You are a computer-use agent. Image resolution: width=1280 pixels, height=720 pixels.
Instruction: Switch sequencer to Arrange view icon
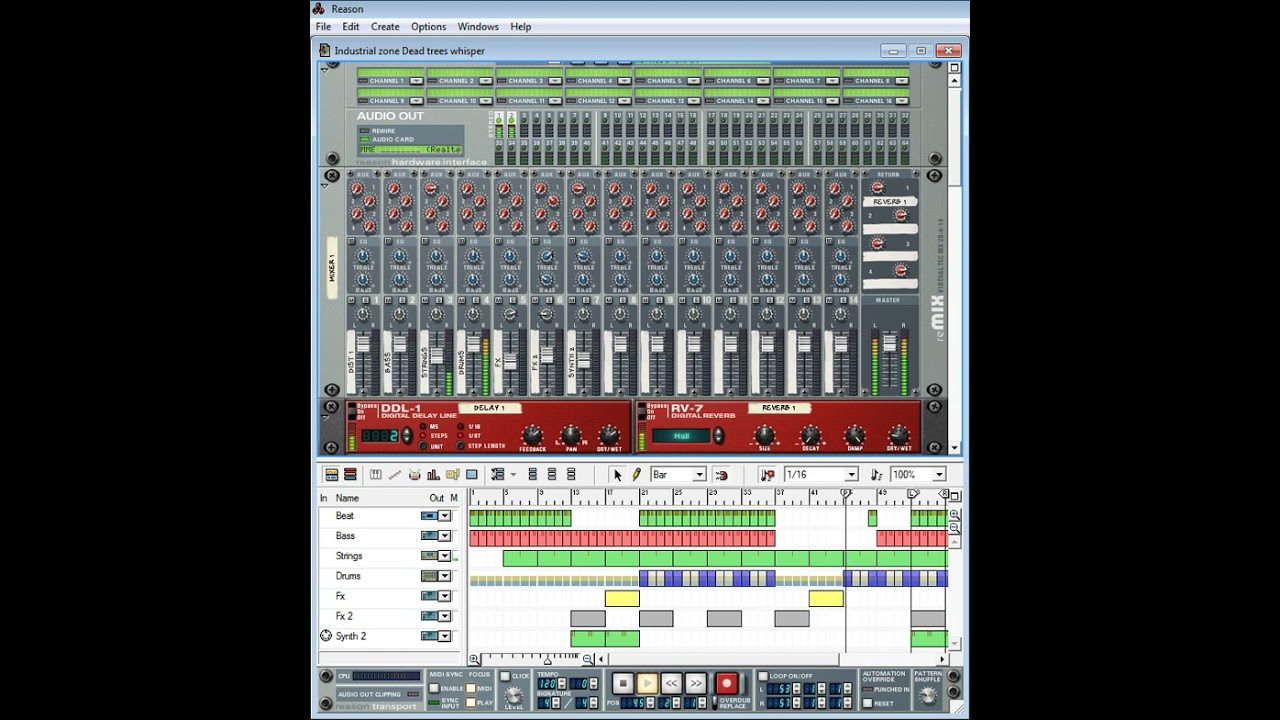coord(331,474)
